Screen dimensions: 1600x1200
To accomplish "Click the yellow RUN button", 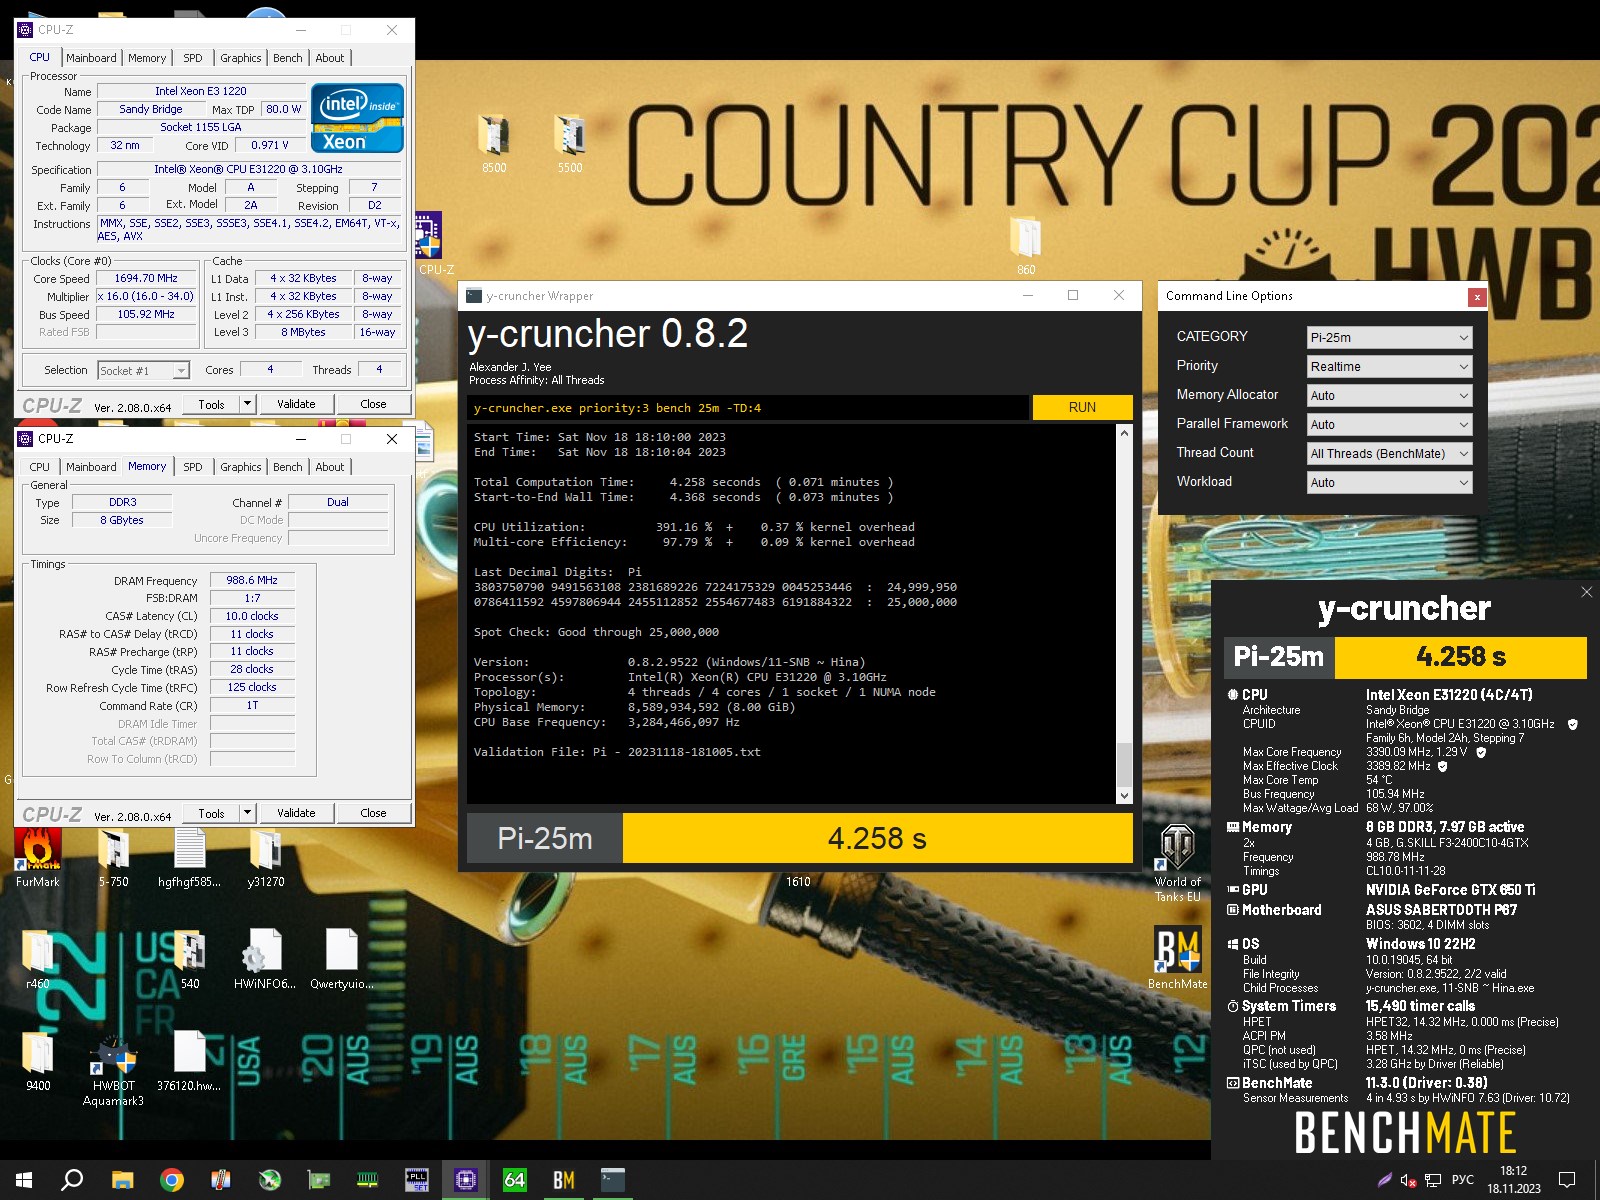I will [x=1082, y=407].
